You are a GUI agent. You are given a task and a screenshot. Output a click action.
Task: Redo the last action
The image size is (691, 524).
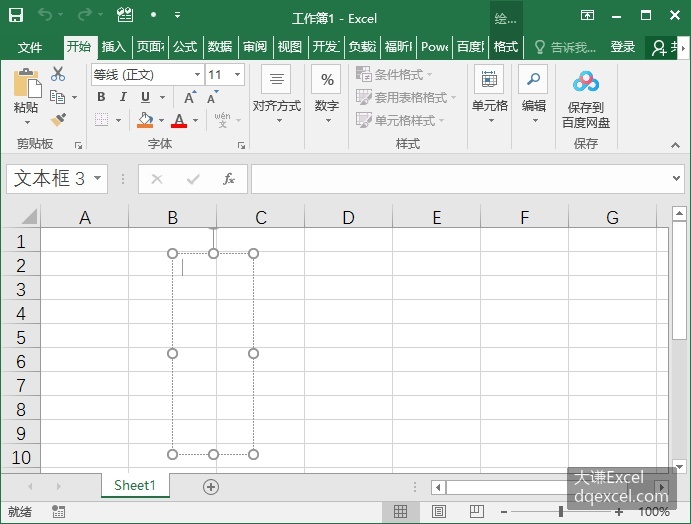[84, 15]
